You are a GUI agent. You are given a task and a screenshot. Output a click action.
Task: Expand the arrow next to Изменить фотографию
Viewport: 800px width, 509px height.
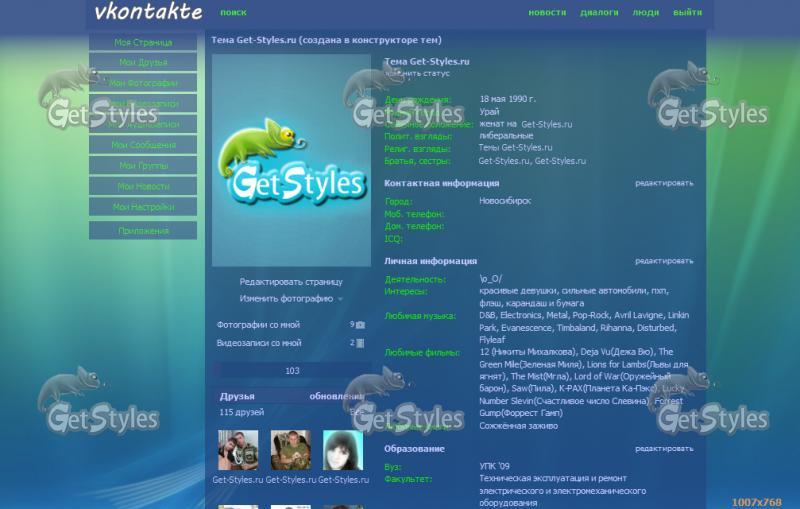coord(340,299)
